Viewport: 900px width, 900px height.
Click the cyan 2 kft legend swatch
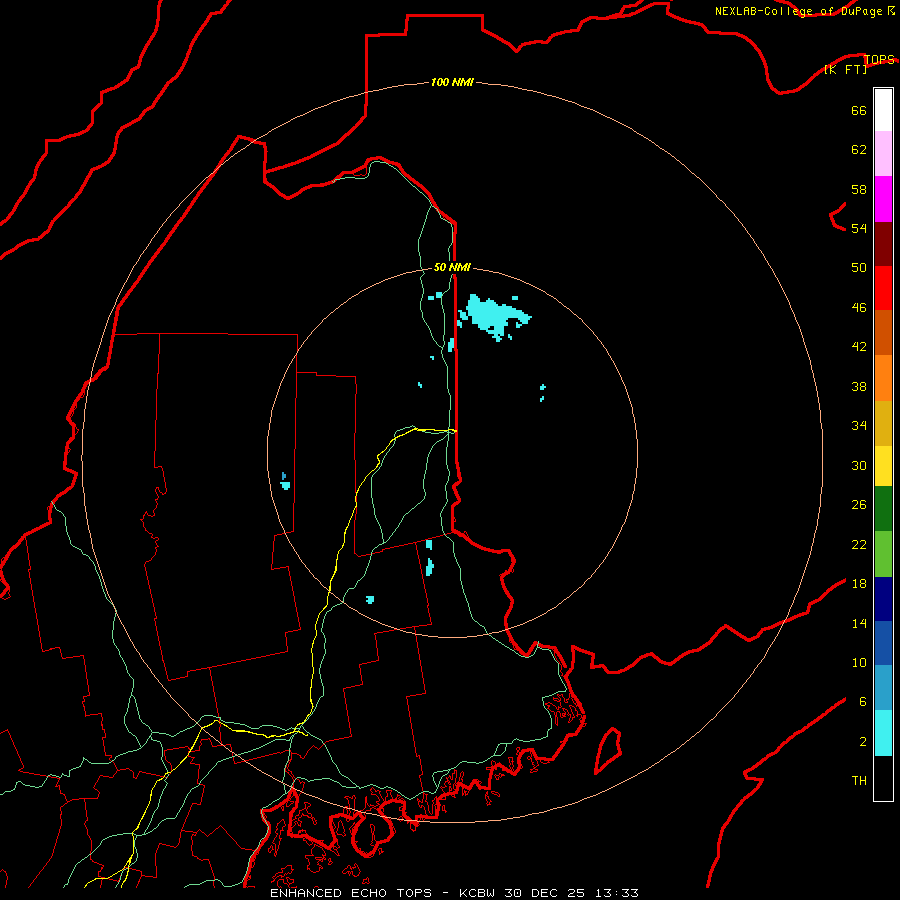click(x=883, y=733)
